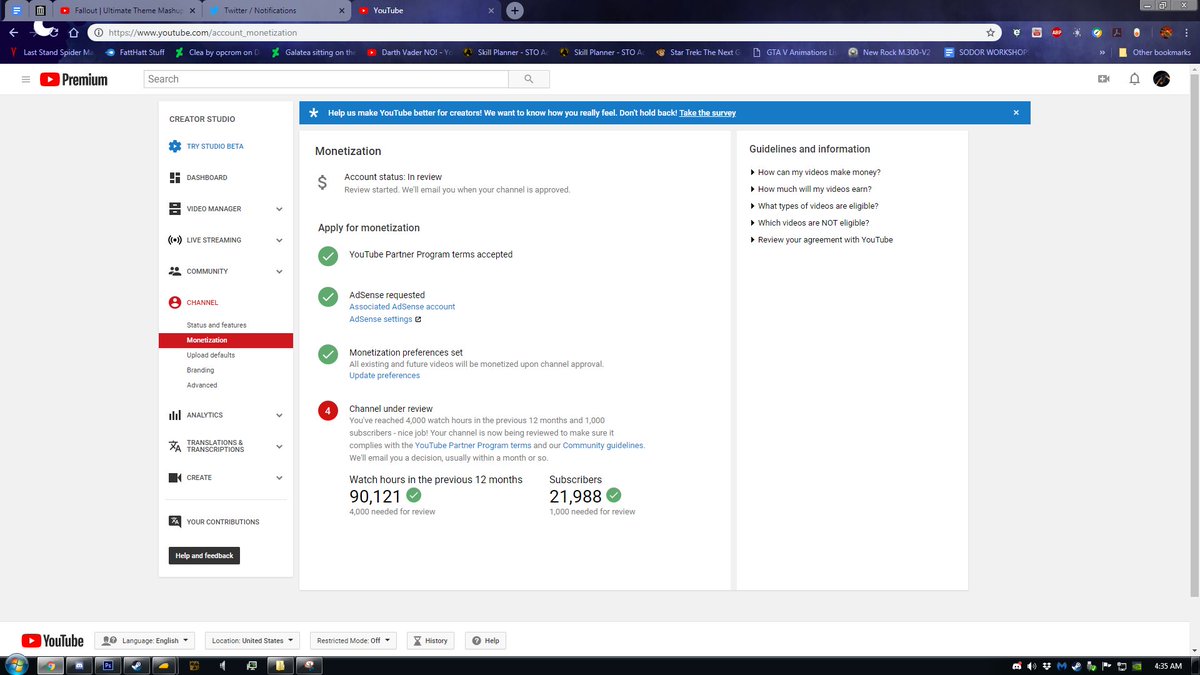Click the Live Streaming broadcast icon
This screenshot has height=675, width=1200.
(175, 240)
